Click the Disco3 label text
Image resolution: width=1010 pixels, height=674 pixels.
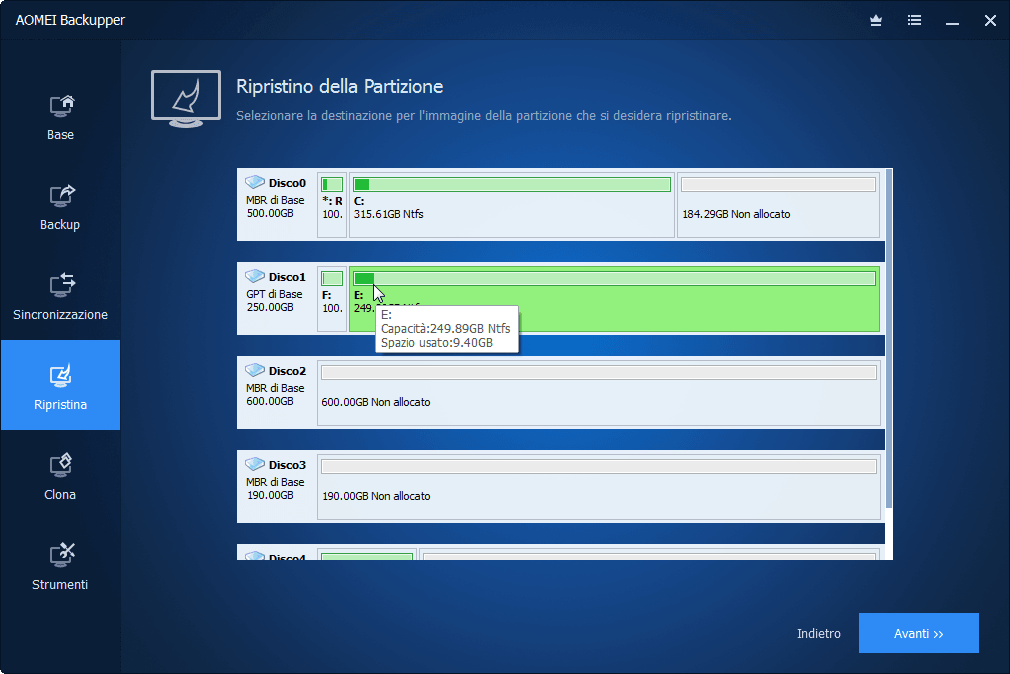point(287,465)
